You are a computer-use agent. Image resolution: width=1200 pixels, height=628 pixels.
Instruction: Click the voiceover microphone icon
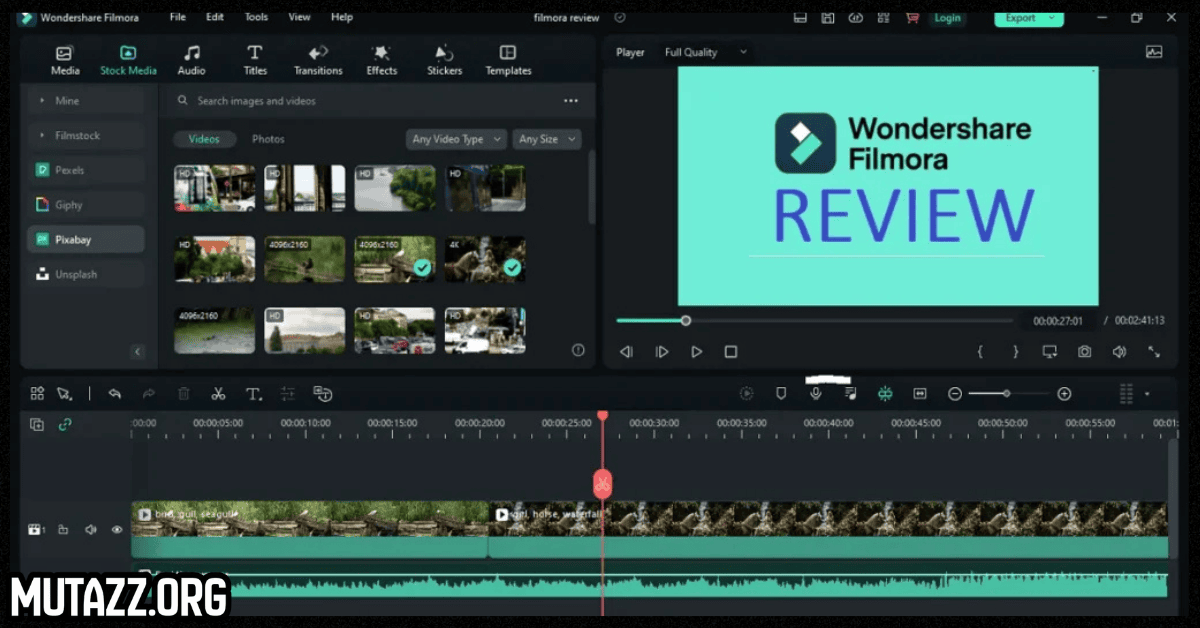[816, 394]
